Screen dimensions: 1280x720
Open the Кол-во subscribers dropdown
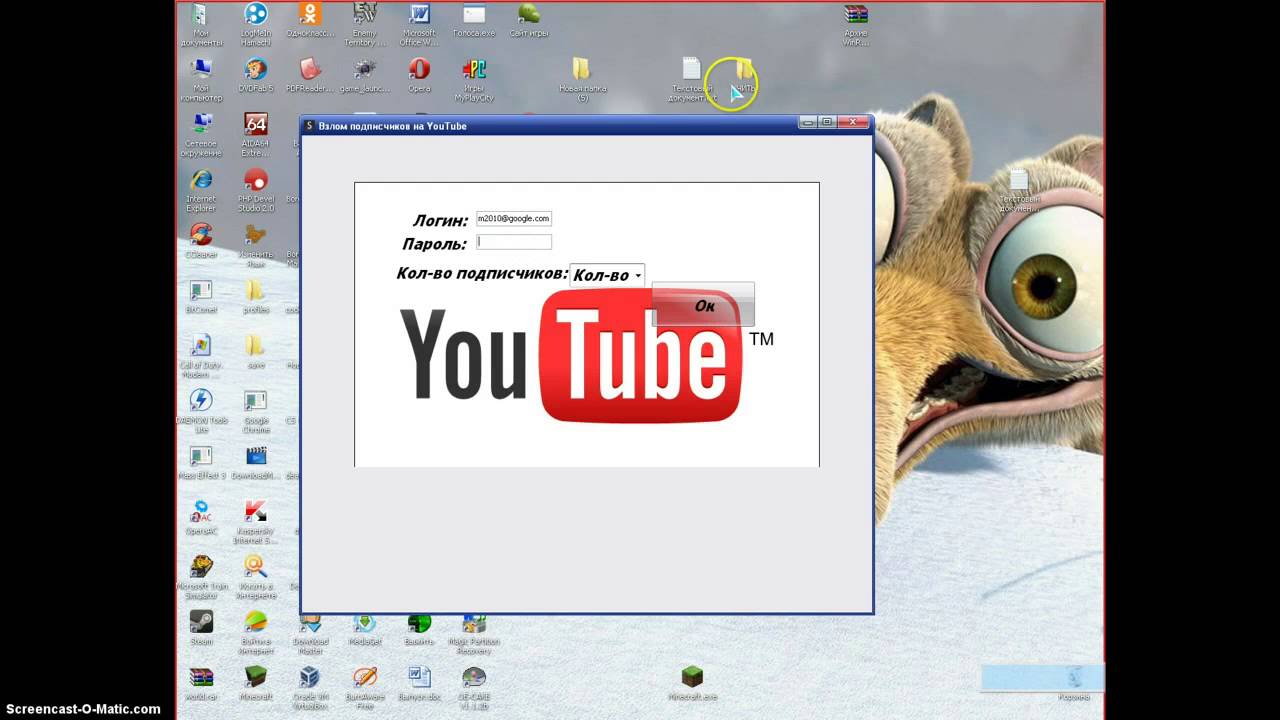click(x=607, y=275)
